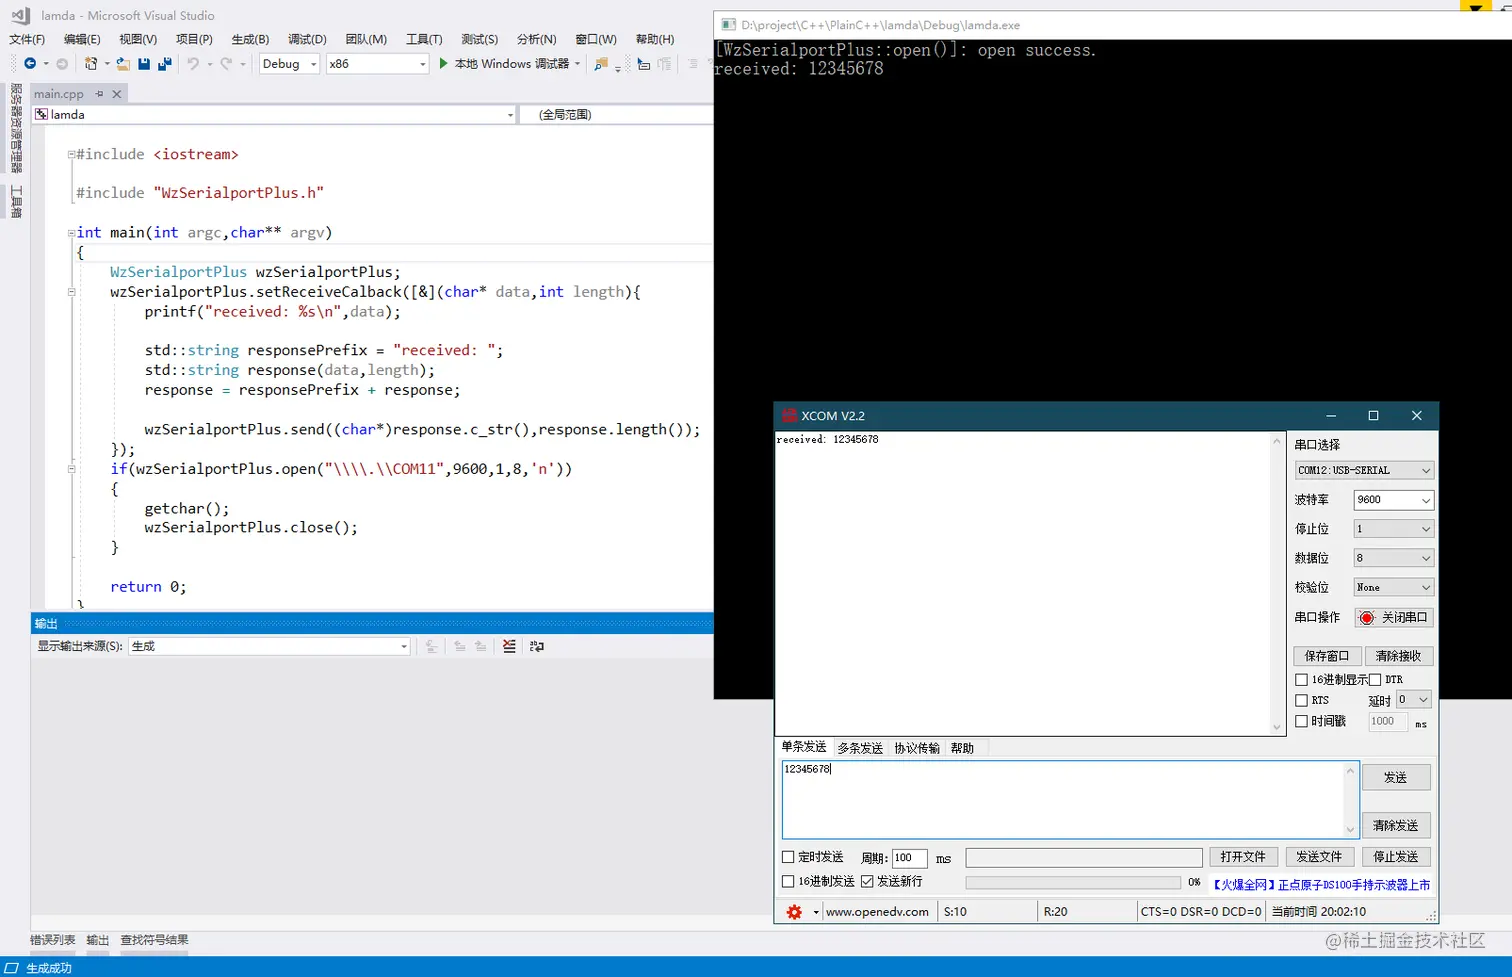This screenshot has width=1512, height=977.
Task: Open the Server Explorer side panel tab
Action: [x=16, y=128]
